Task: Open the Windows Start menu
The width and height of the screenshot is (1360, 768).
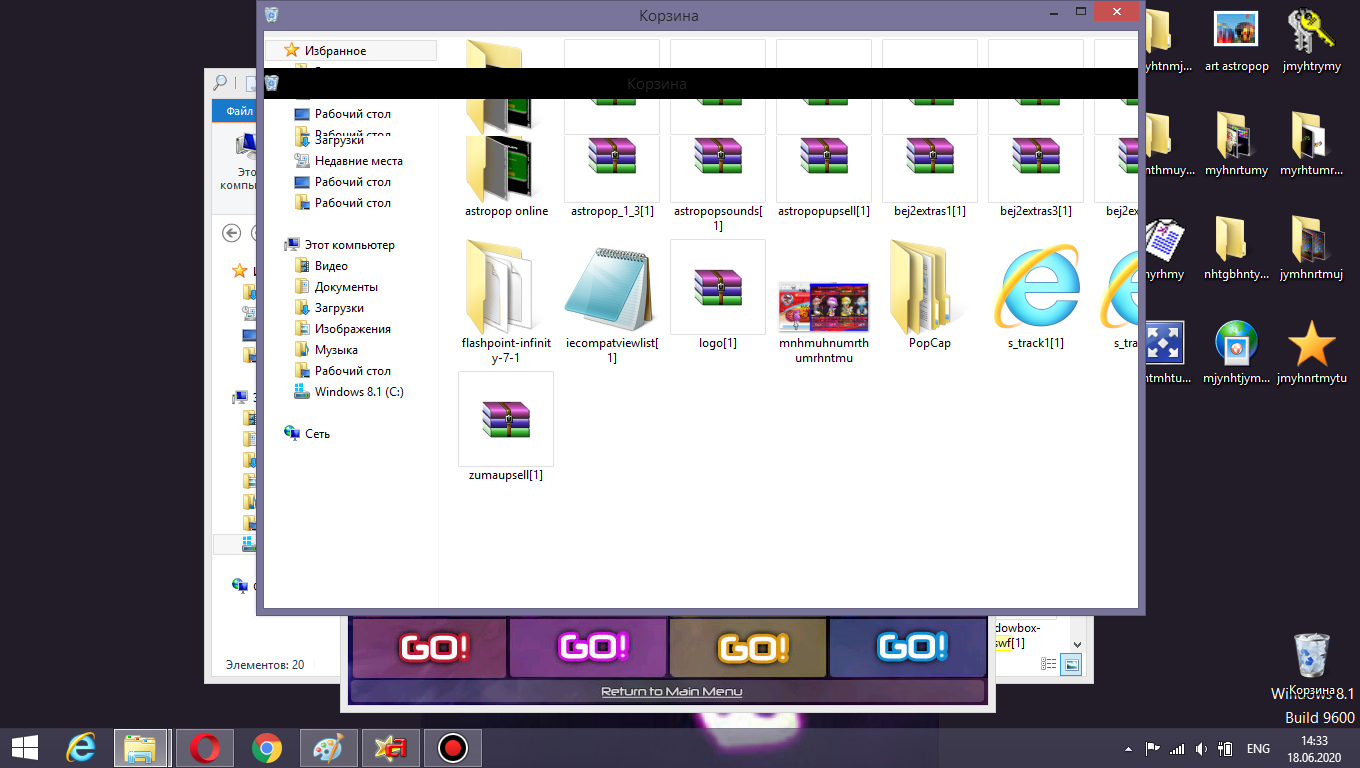Action: pos(24,747)
